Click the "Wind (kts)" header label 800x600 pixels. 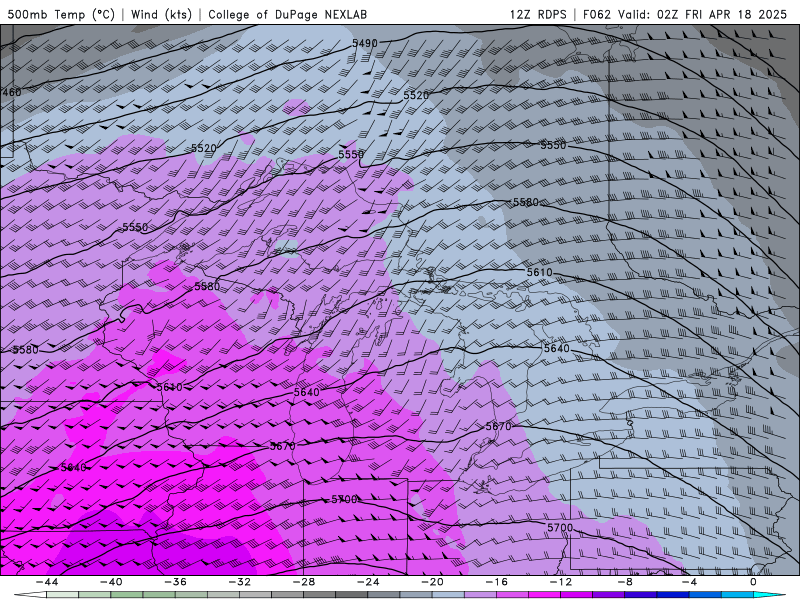click(161, 14)
